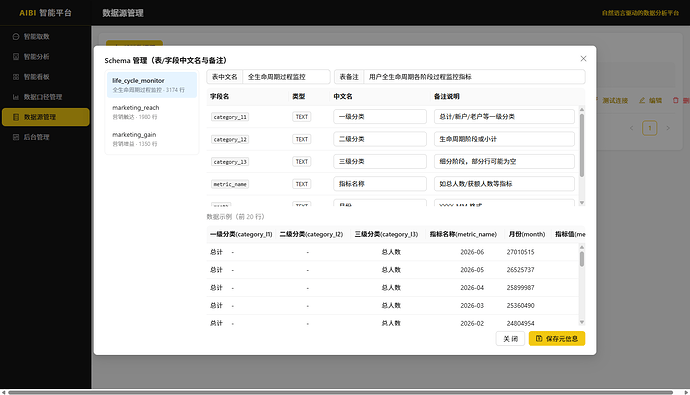Edit the 表备注 input field
The width and height of the screenshot is (690, 395).
click(x=474, y=77)
